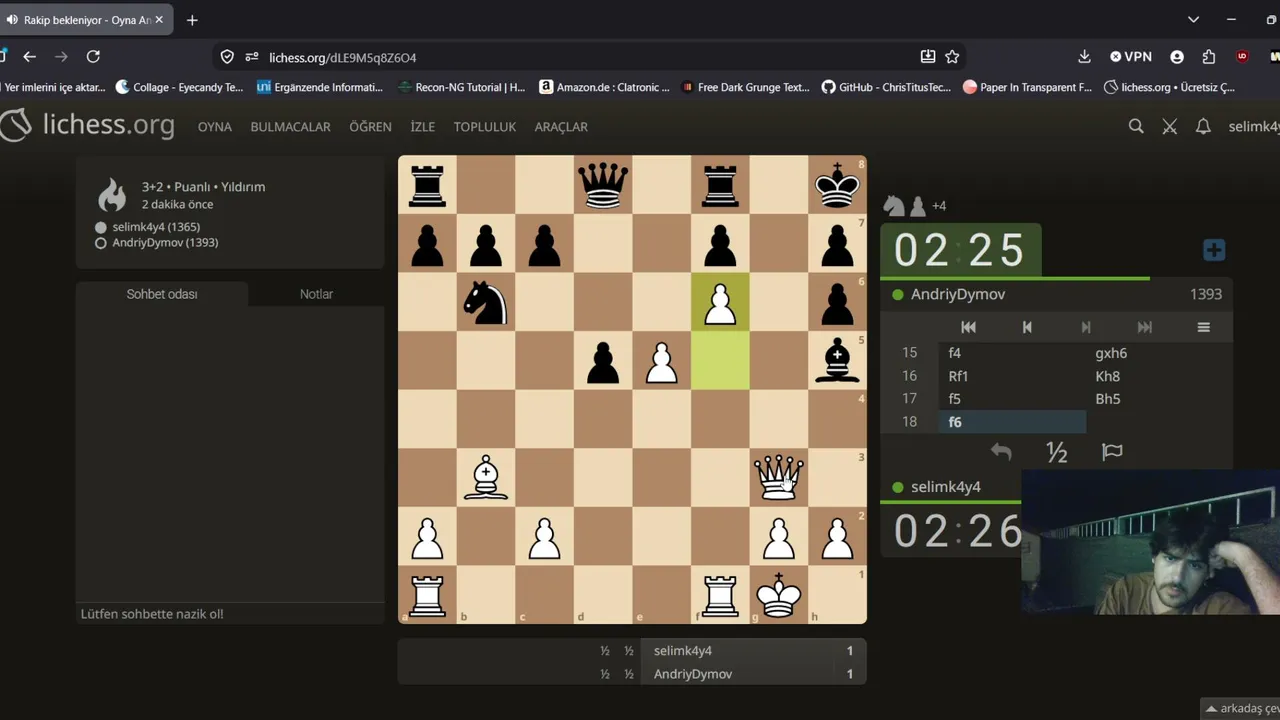Viewport: 1280px width, 720px height.
Task: Jump to first move in move list
Action: [968, 327]
